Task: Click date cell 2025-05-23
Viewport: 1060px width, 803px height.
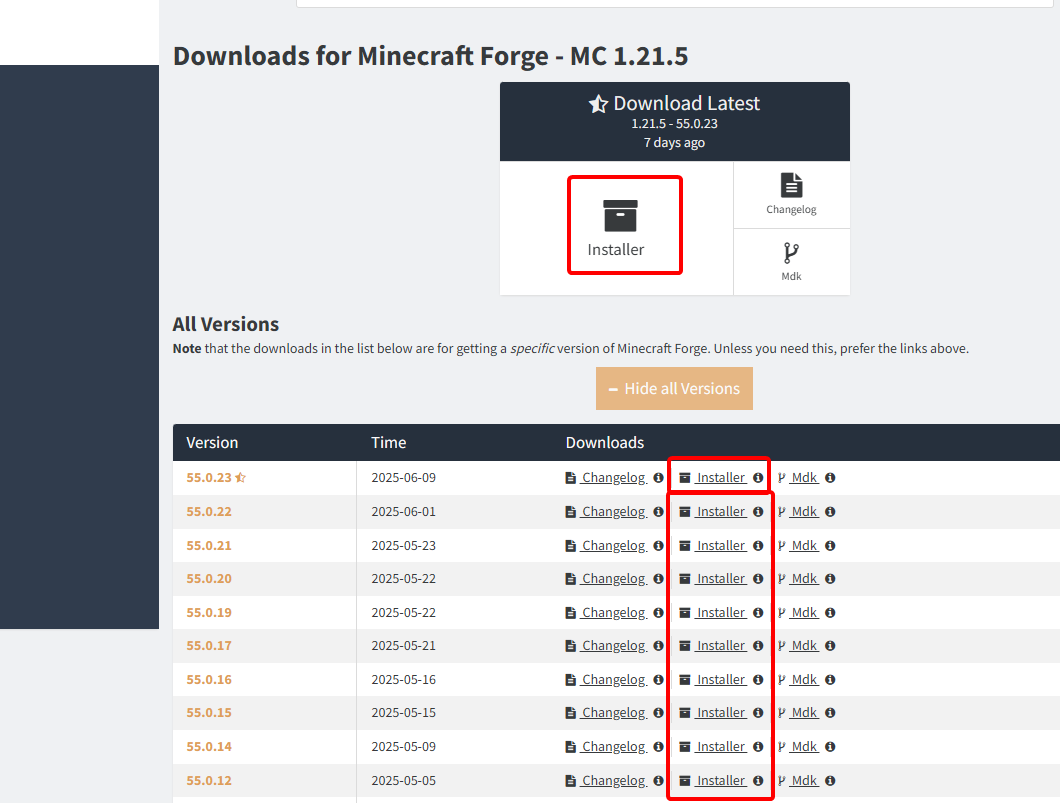Action: pyautogui.click(x=404, y=545)
